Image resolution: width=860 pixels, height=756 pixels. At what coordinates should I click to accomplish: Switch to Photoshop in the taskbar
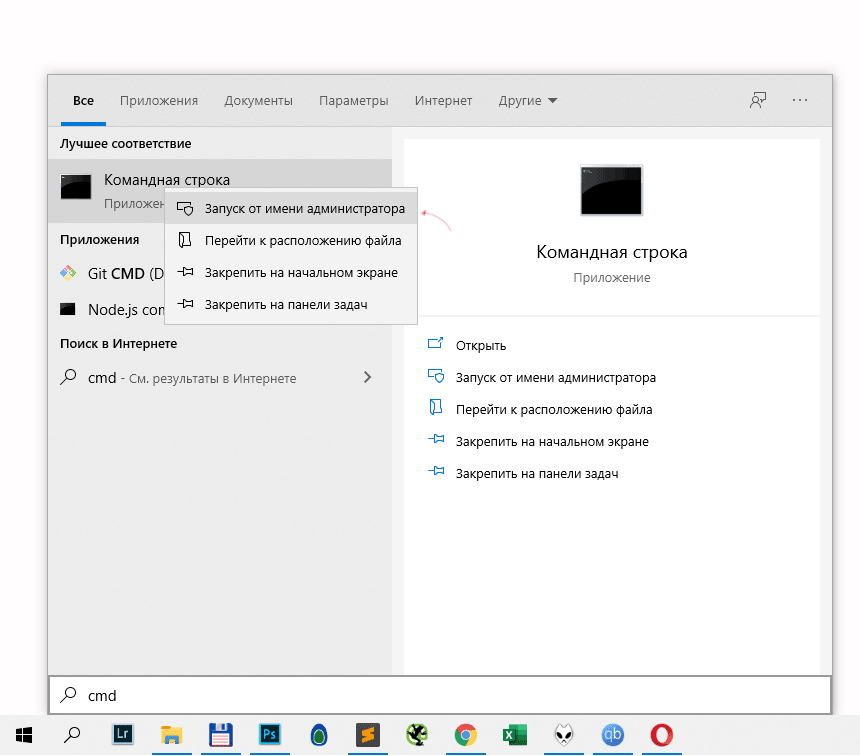[x=269, y=735]
